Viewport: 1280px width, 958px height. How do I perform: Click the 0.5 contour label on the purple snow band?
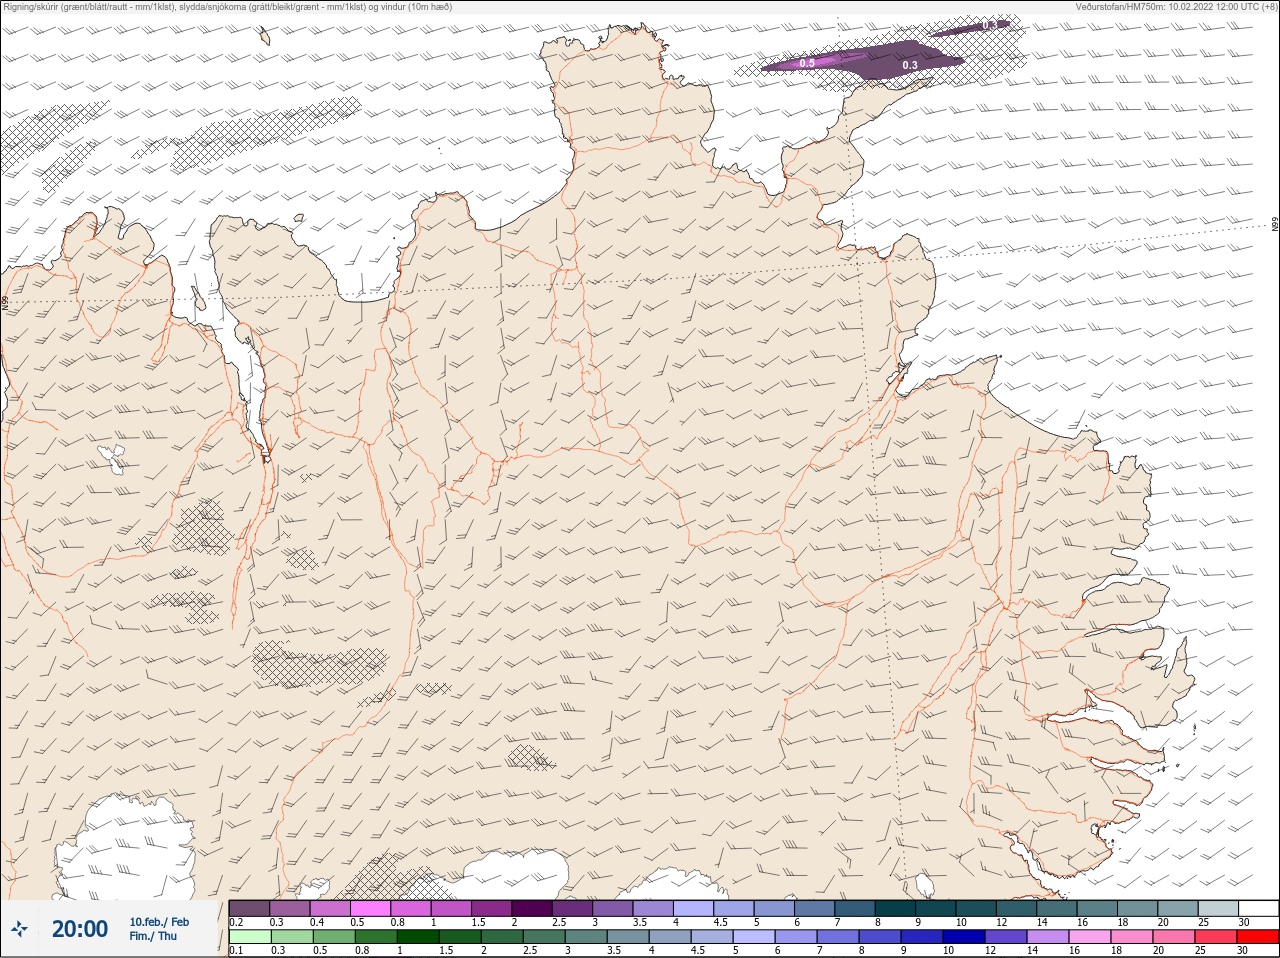pos(807,63)
